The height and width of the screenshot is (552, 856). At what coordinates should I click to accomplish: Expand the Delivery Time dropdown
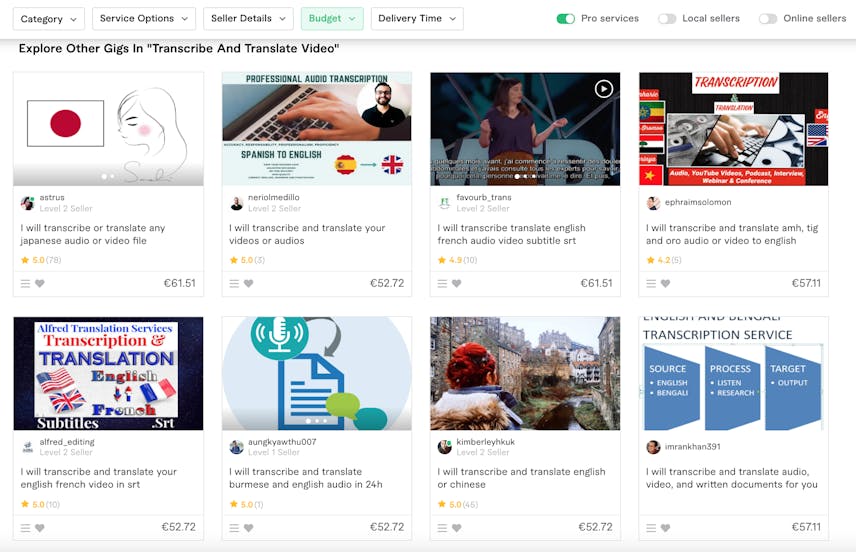tap(417, 19)
